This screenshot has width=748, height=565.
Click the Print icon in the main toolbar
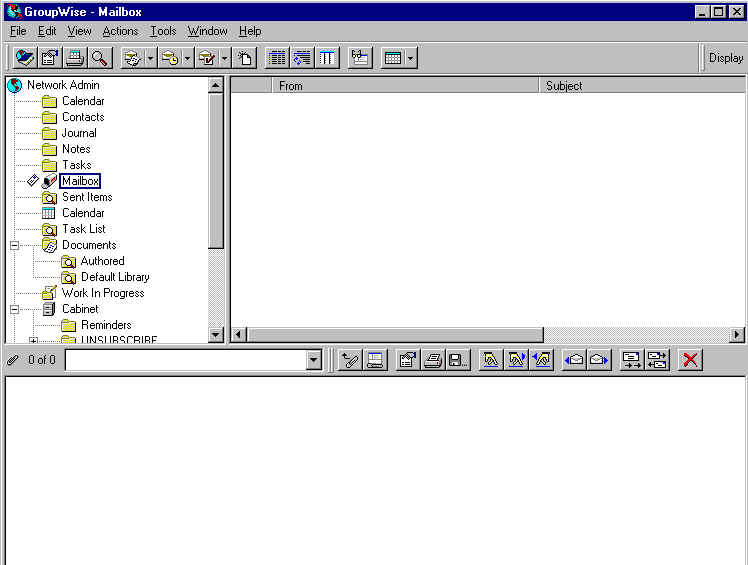pyautogui.click(x=74, y=58)
